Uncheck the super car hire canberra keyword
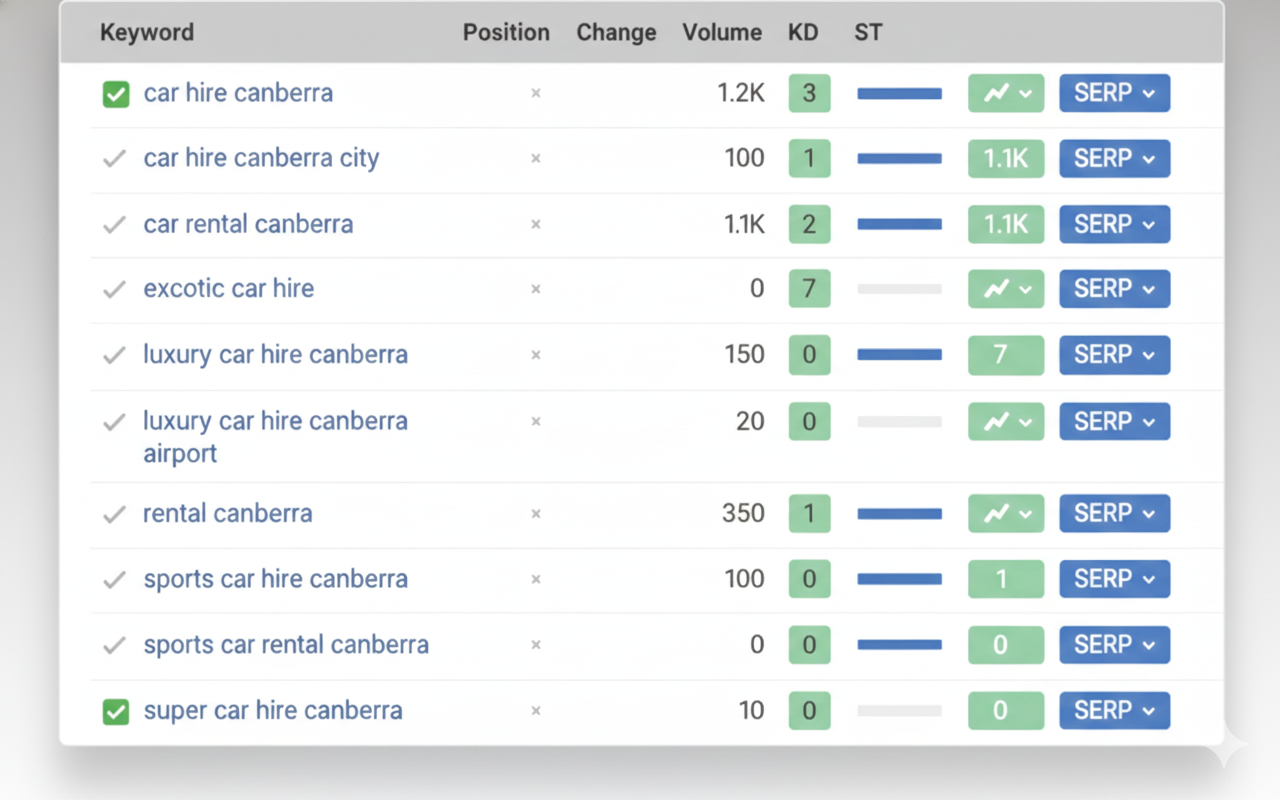Viewport: 1280px width, 800px height. pos(115,710)
